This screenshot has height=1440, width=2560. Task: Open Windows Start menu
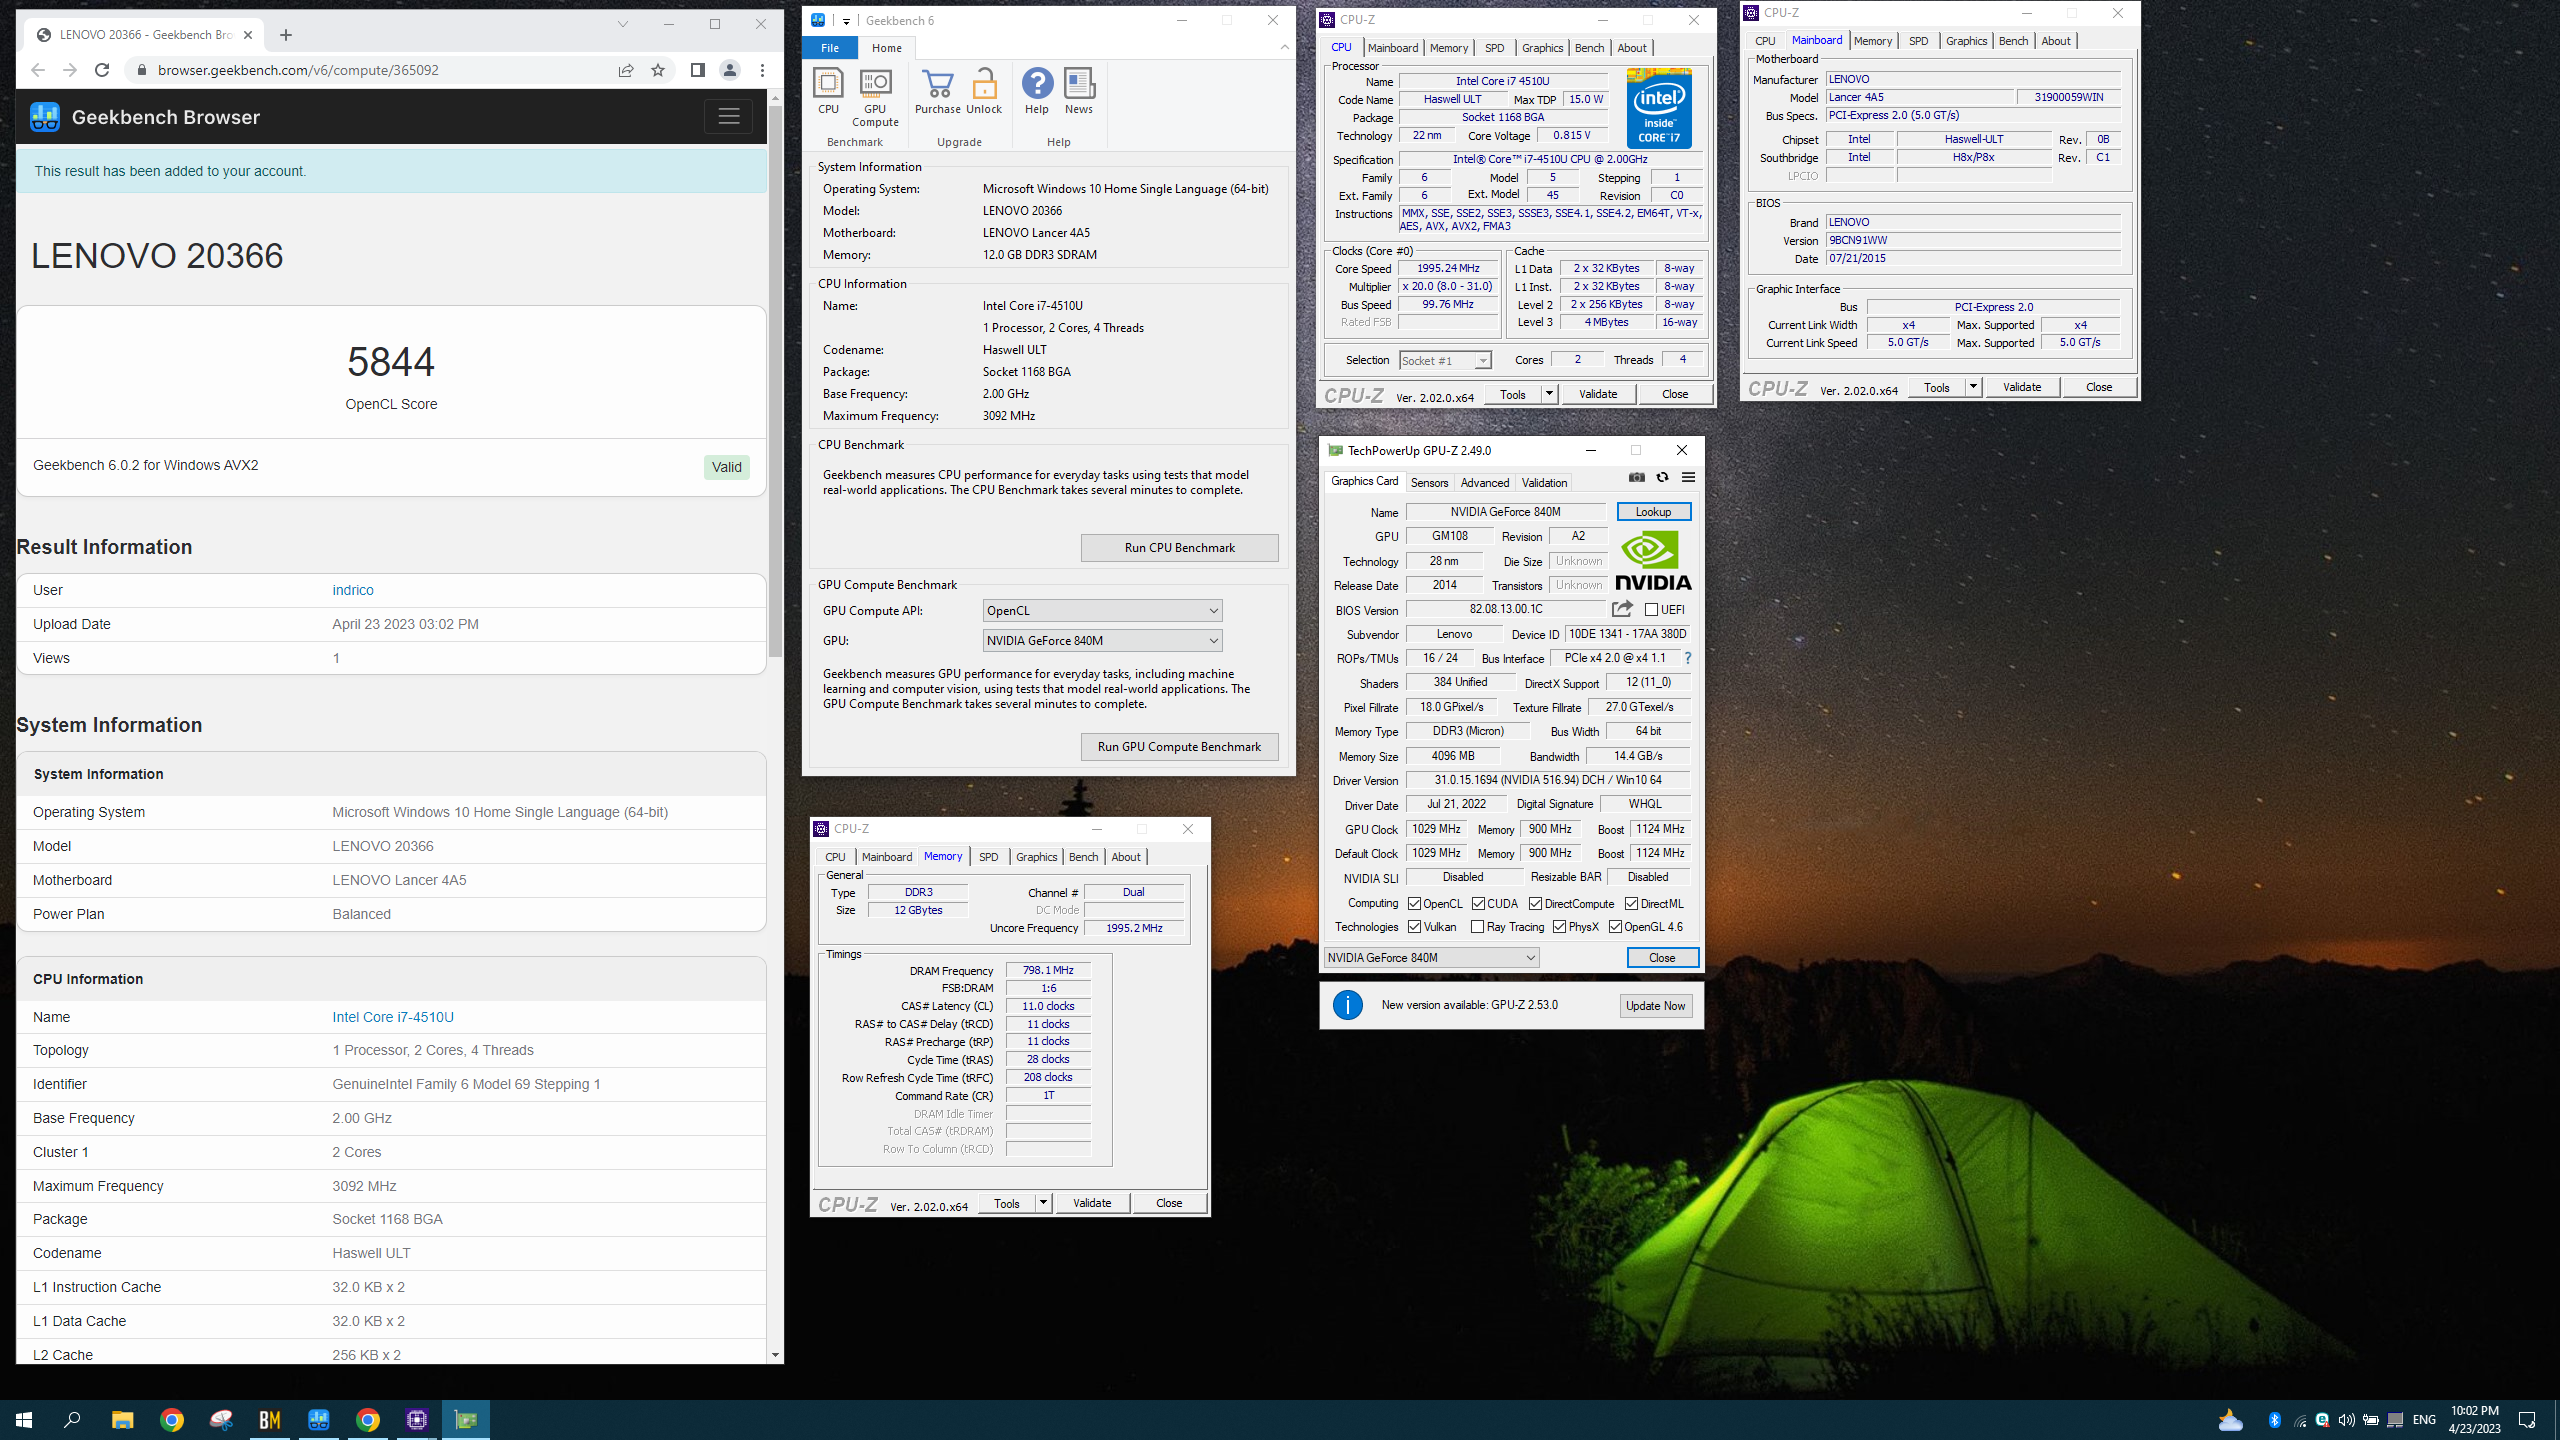(24, 1420)
